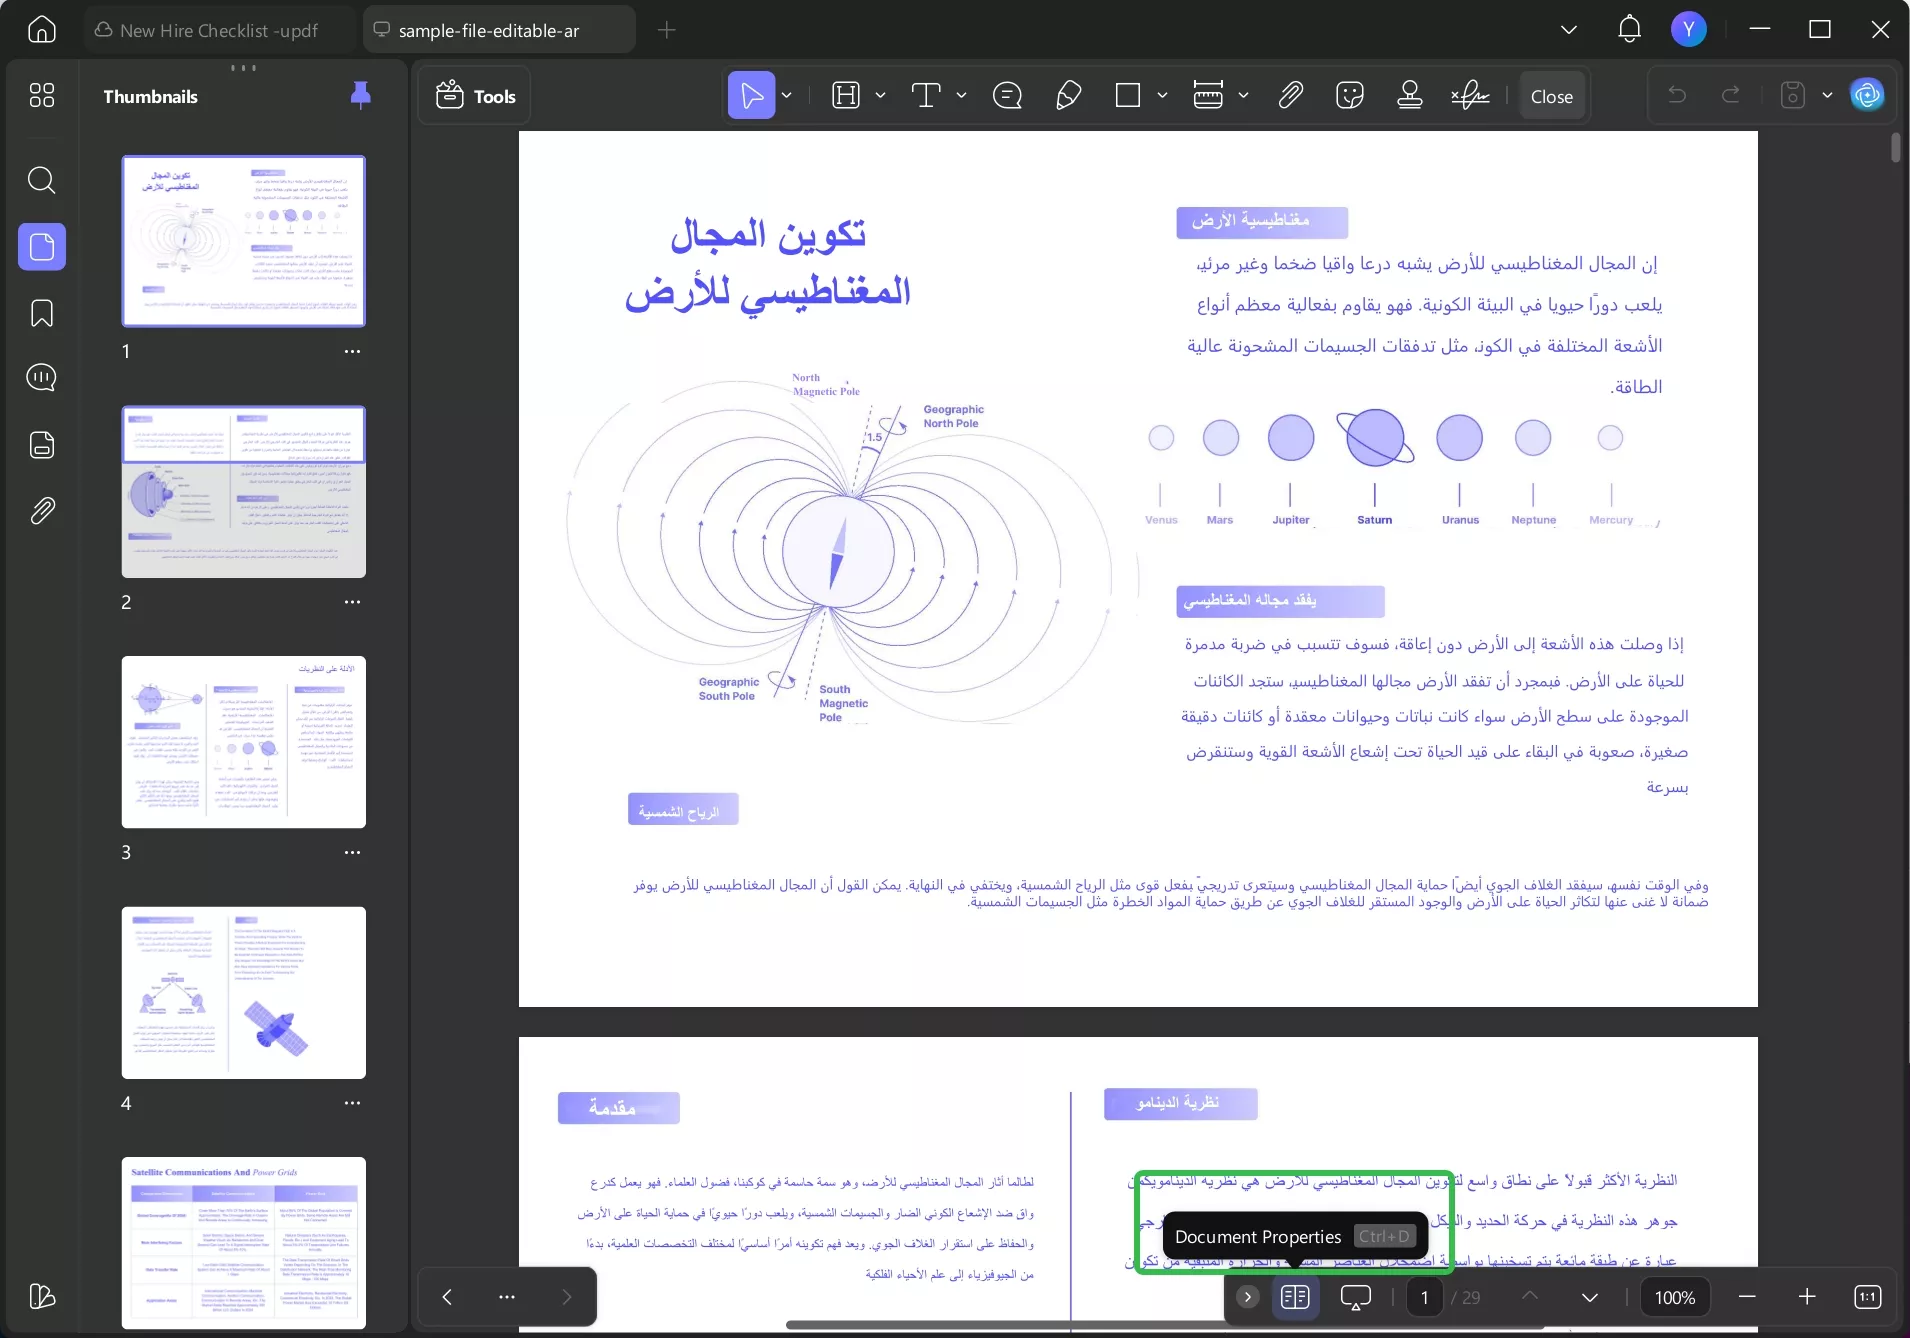Decrease zoom using the minus control
This screenshot has height=1338, width=1910.
coord(1748,1297)
